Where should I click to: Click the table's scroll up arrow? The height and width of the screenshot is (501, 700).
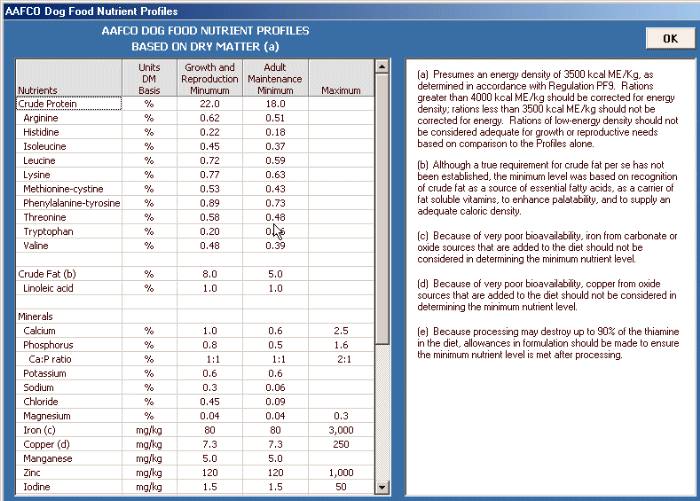point(382,67)
